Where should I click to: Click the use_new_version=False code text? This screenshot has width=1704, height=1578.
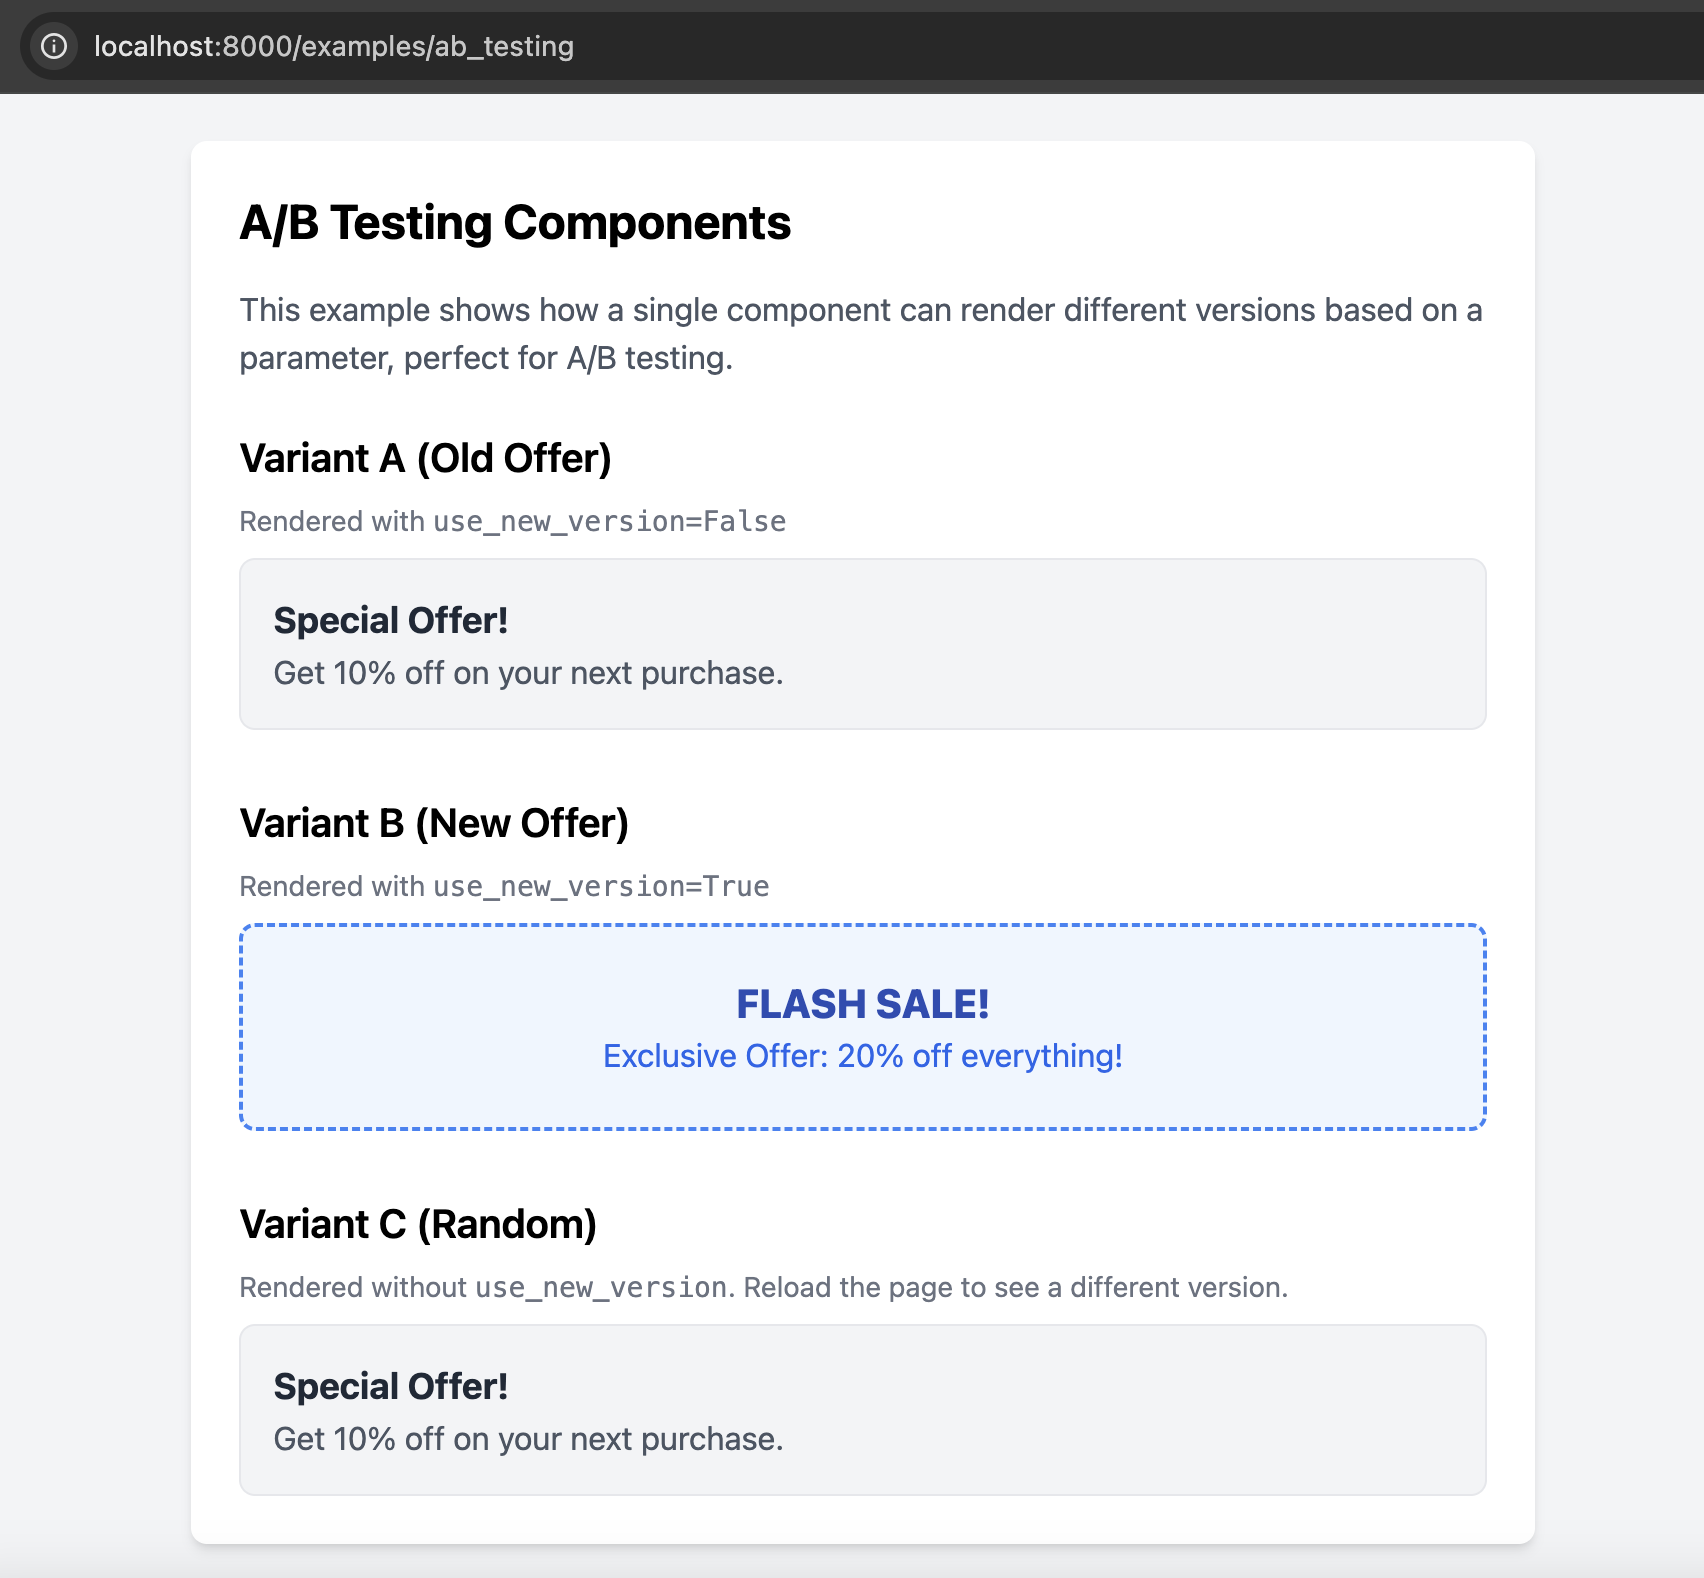coord(608,520)
